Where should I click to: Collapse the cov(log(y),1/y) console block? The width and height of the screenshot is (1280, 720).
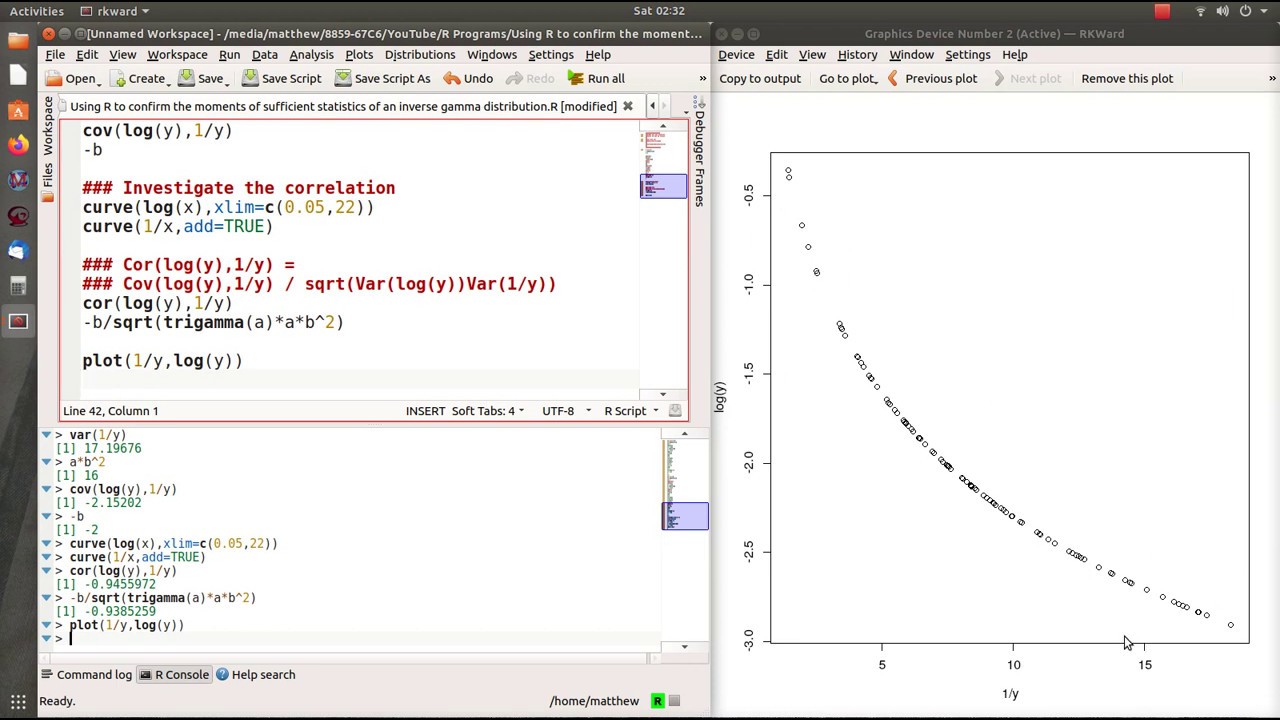coord(46,489)
